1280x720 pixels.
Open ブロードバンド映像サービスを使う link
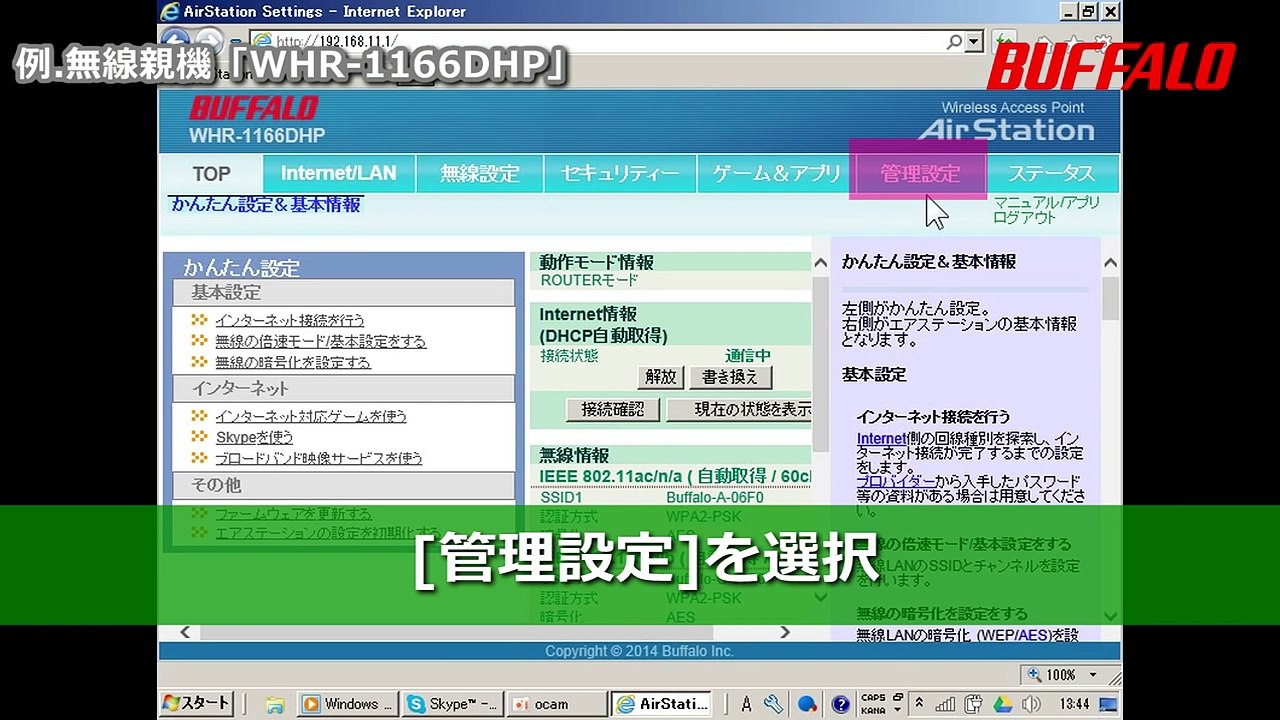click(x=318, y=458)
